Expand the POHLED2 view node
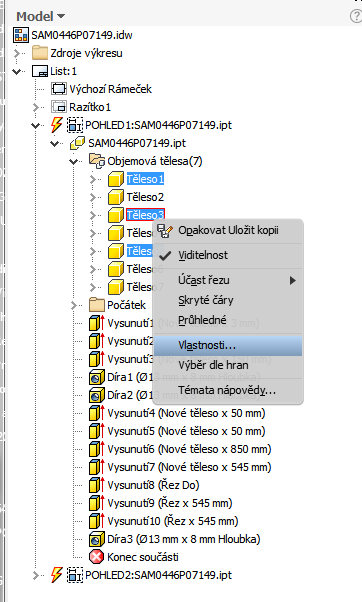The image size is (362, 602). point(36,575)
